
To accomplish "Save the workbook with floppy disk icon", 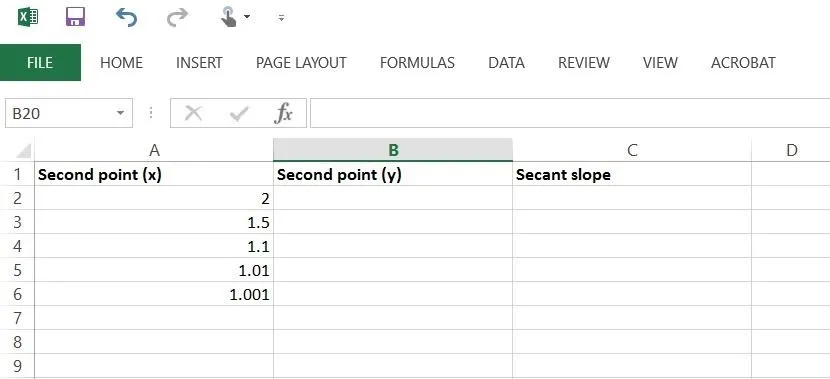I will (x=76, y=17).
